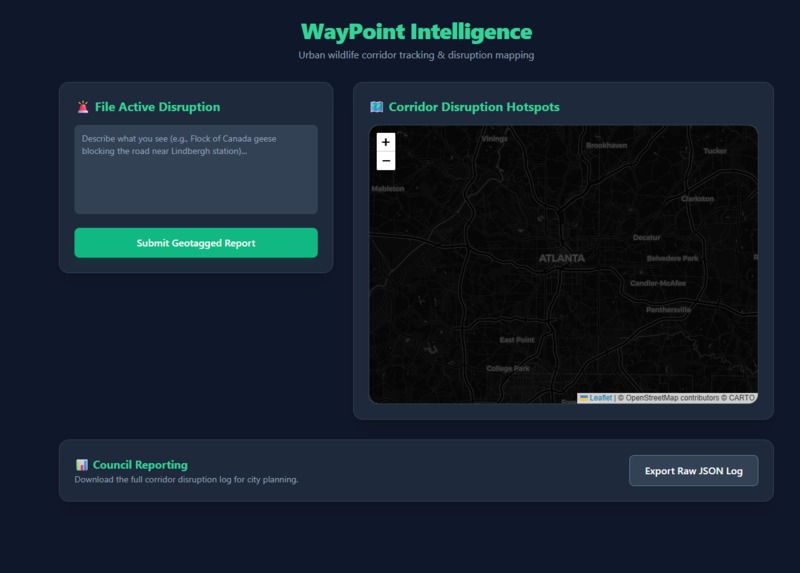Click the 'Urban wildlife corridor tracking' subtitle

coord(416,55)
